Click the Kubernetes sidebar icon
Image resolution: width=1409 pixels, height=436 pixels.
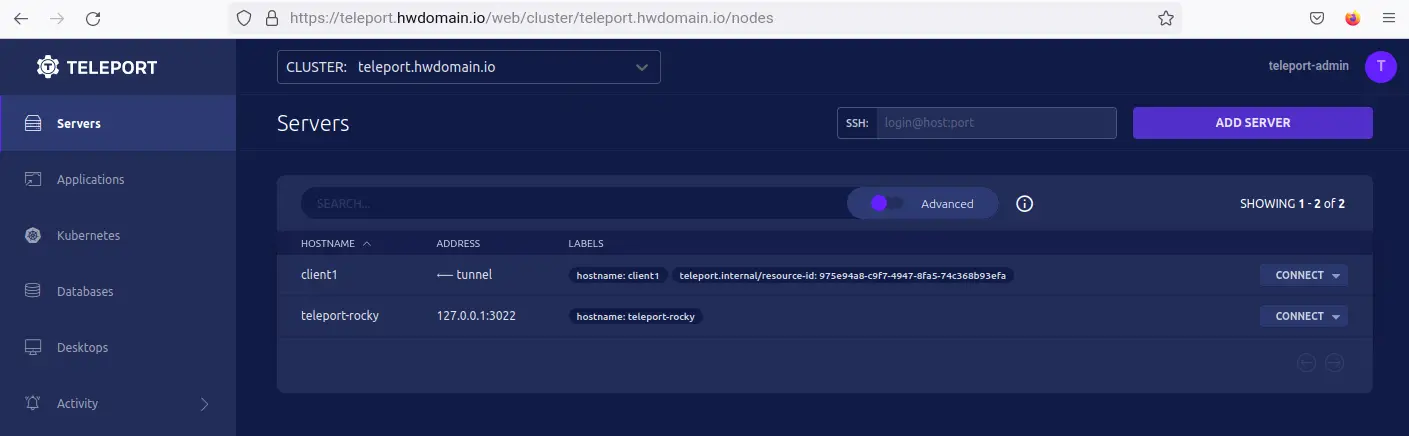[x=33, y=236]
